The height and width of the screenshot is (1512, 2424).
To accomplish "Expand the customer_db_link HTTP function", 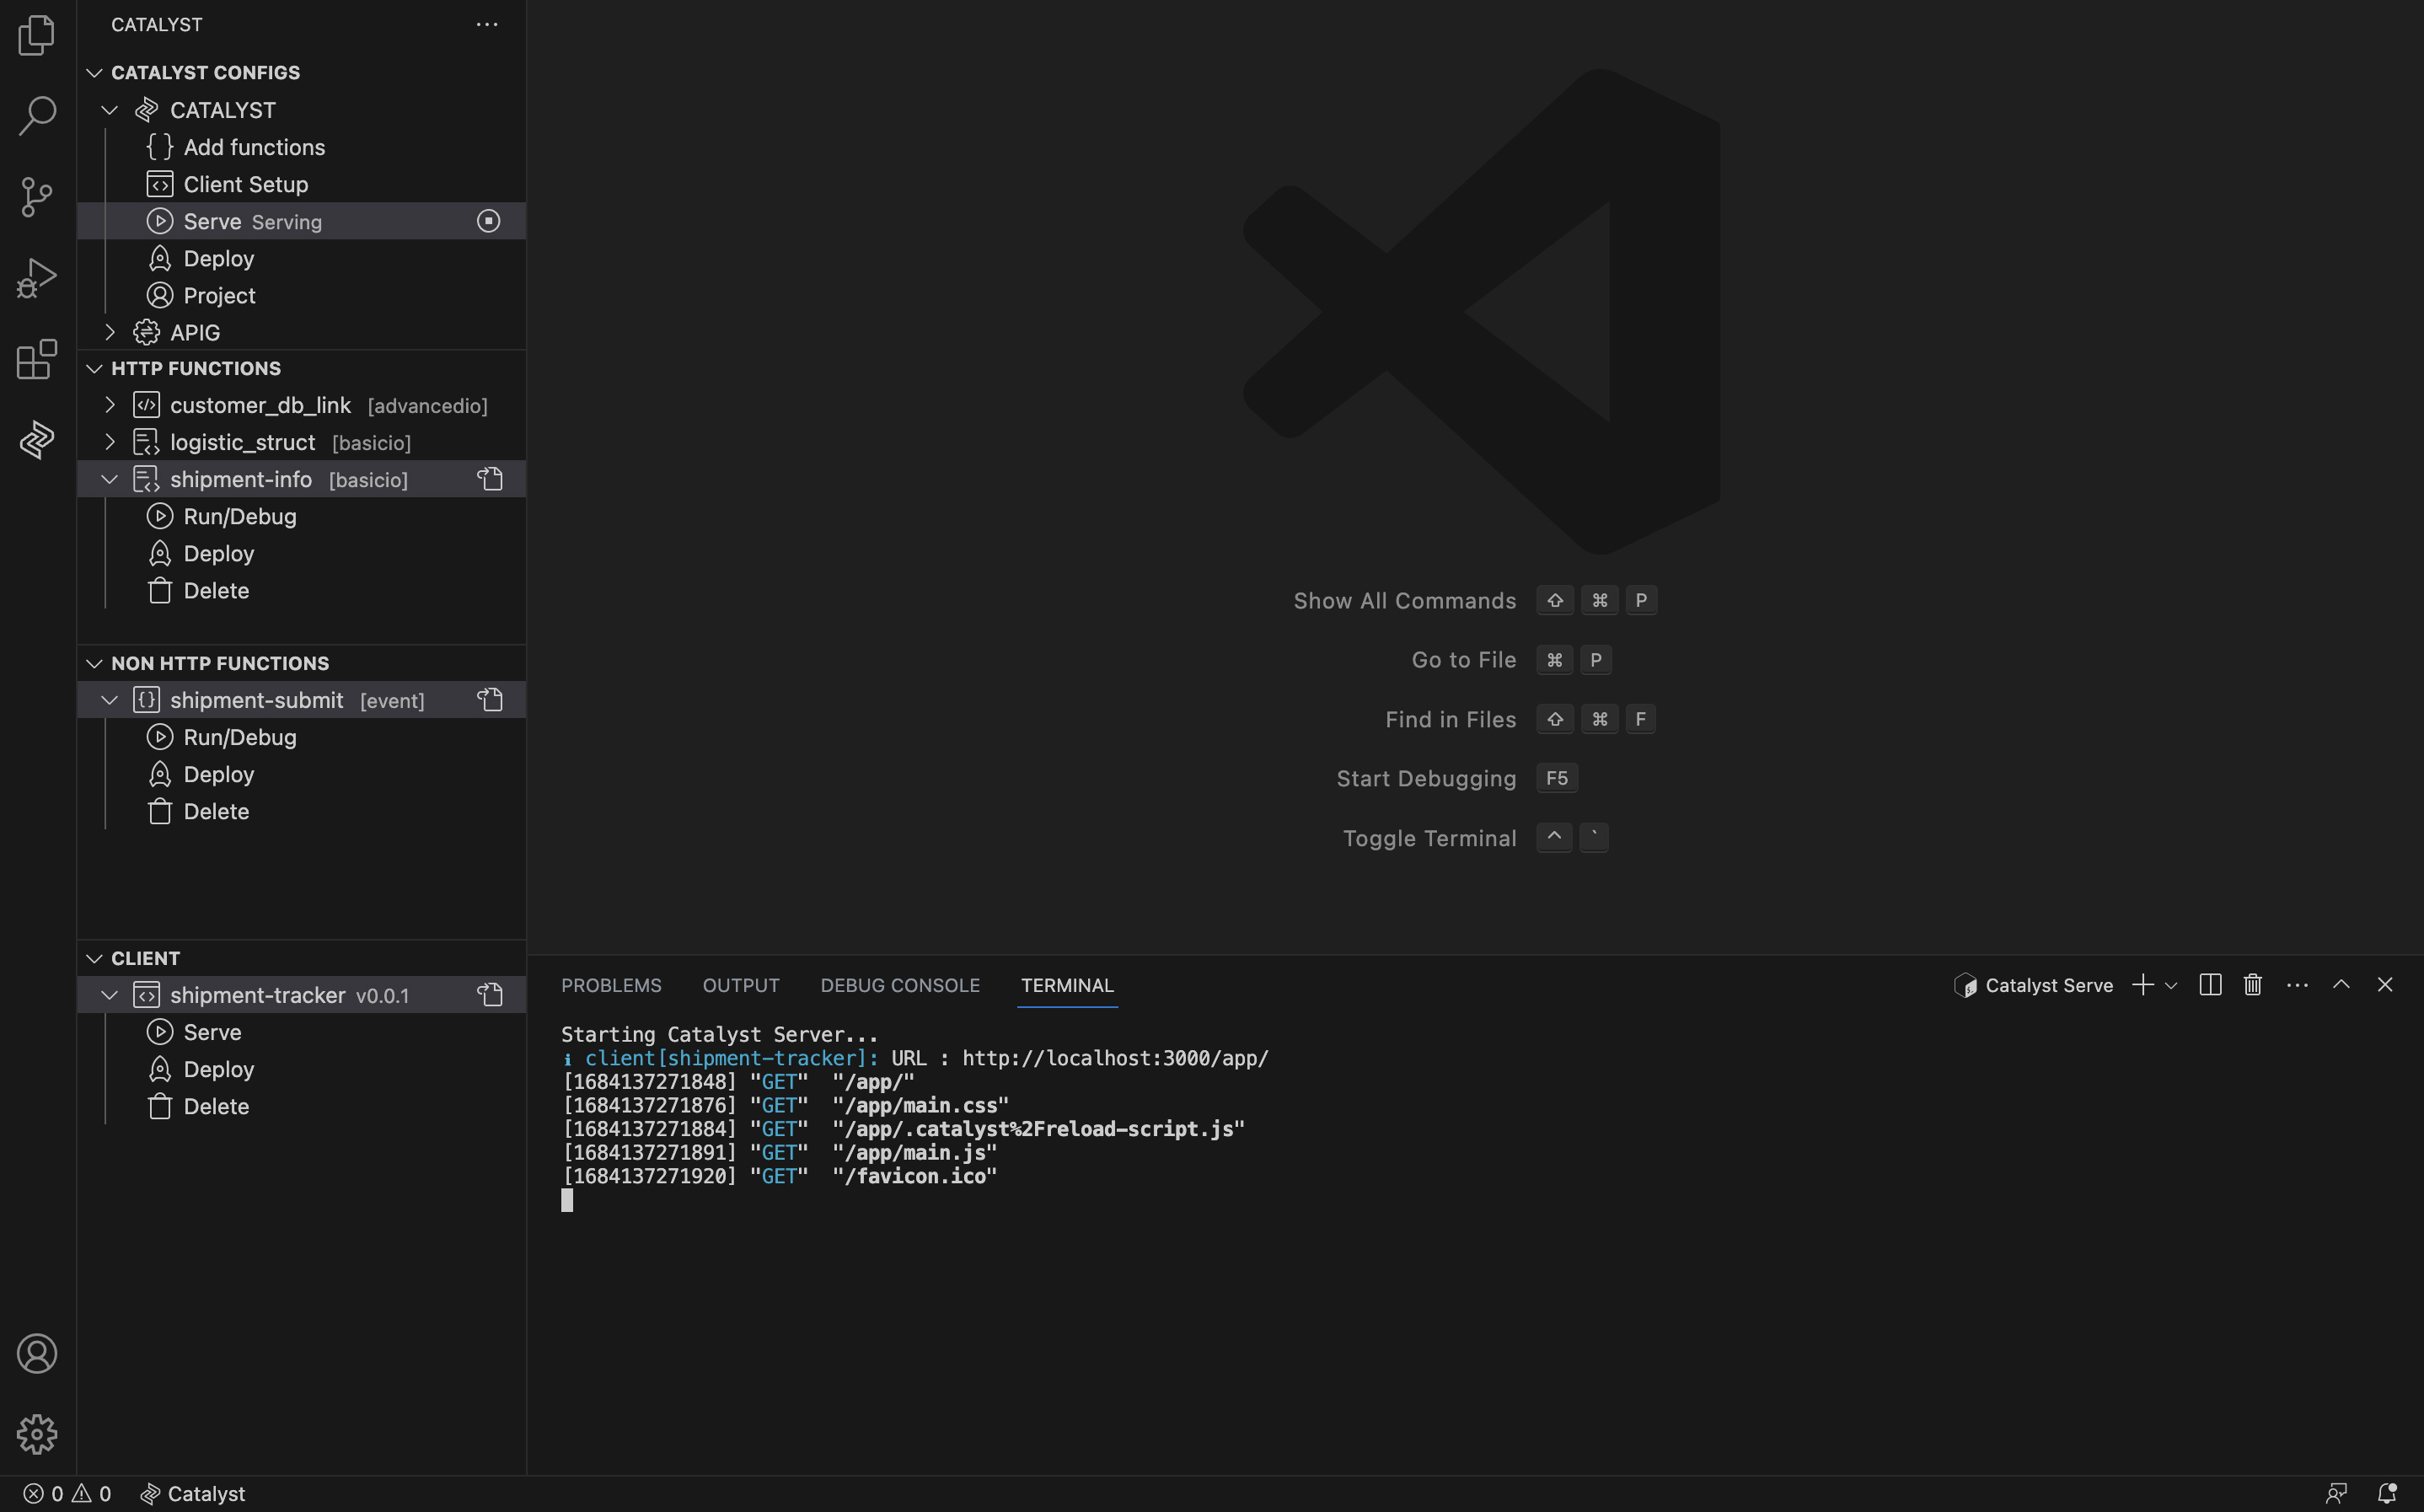I will 108,406.
